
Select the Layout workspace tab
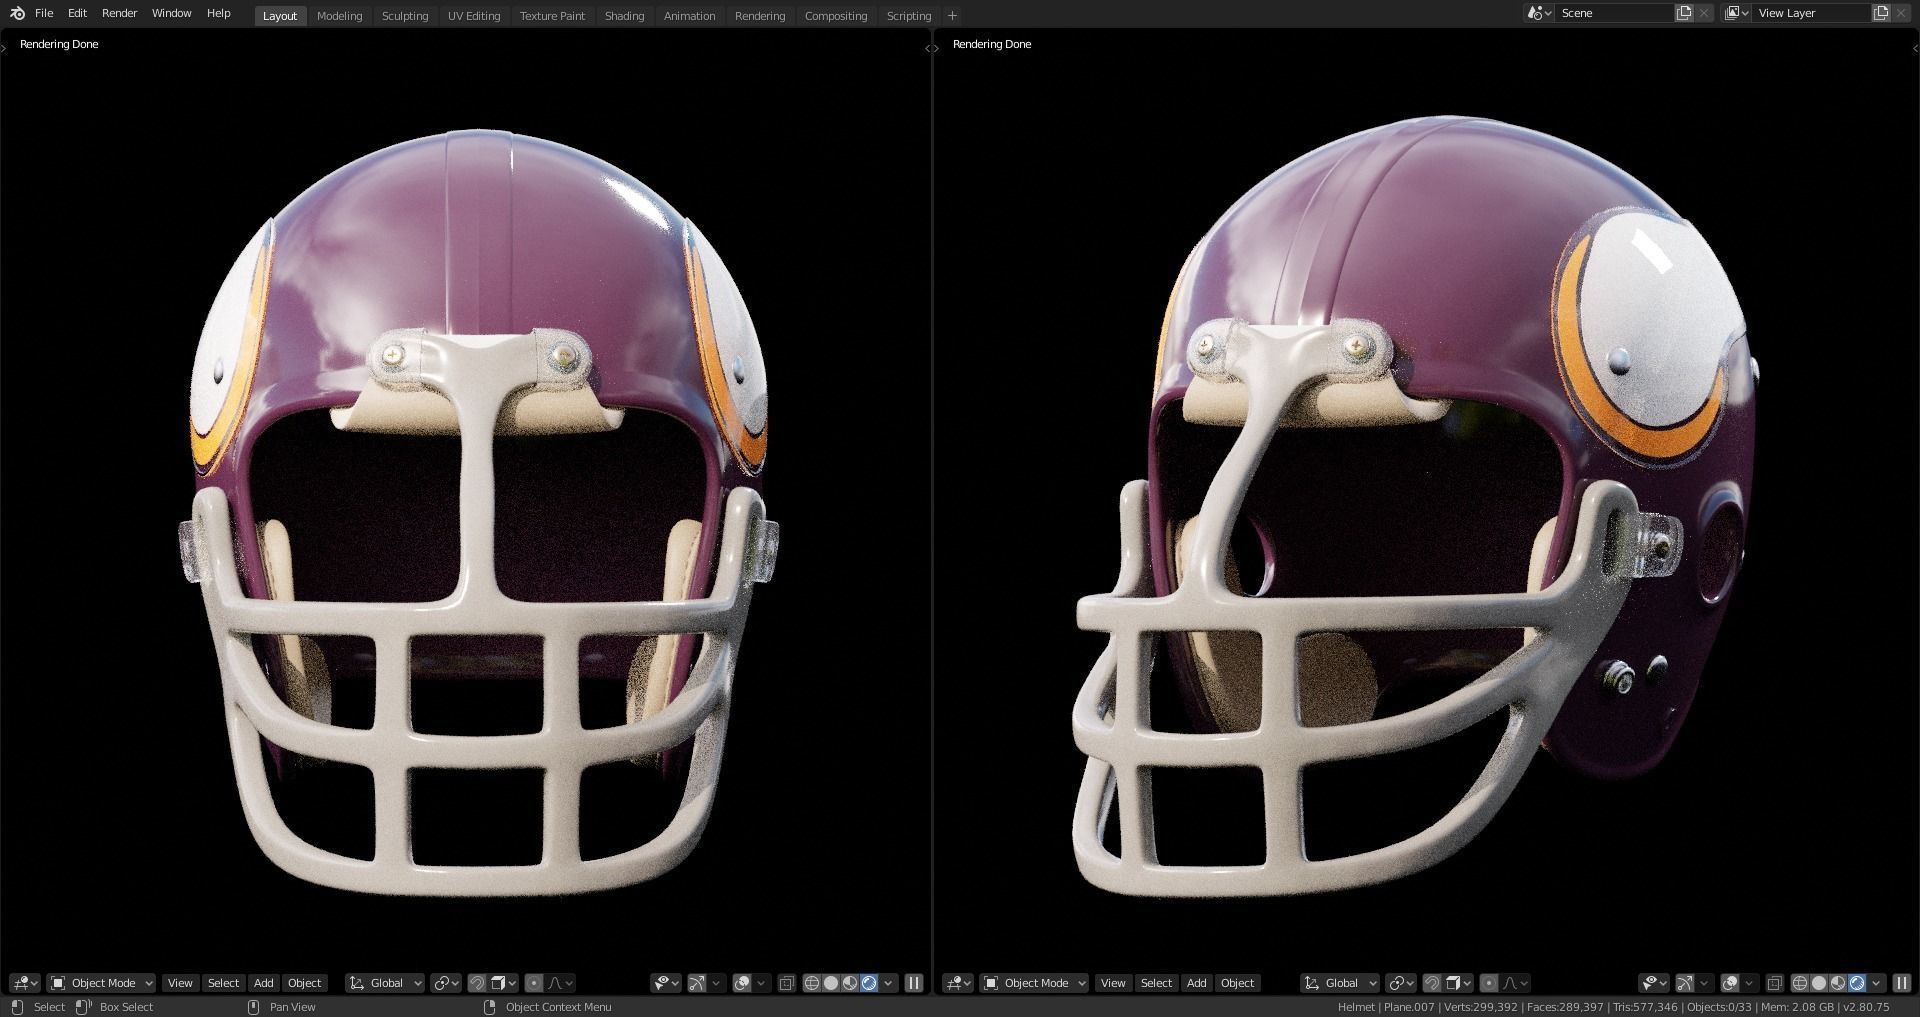click(x=280, y=16)
